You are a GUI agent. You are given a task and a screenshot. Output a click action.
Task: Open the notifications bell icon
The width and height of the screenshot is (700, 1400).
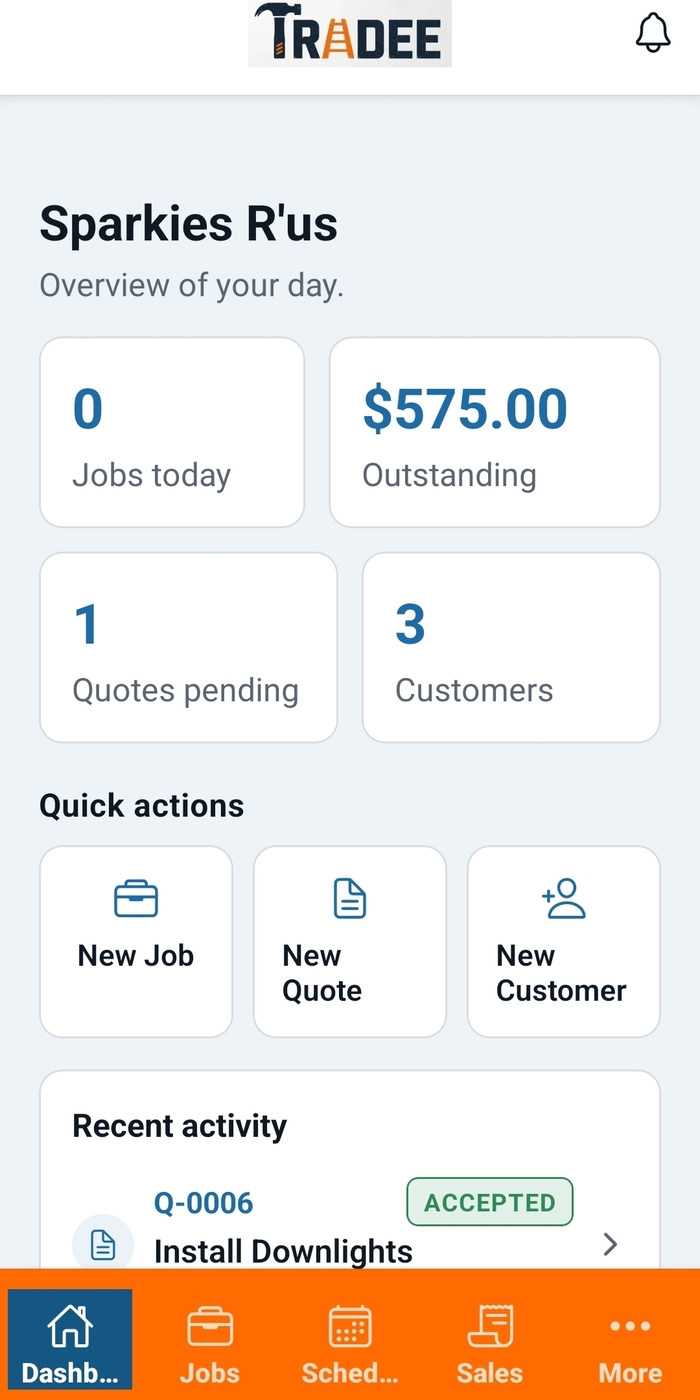coord(652,33)
